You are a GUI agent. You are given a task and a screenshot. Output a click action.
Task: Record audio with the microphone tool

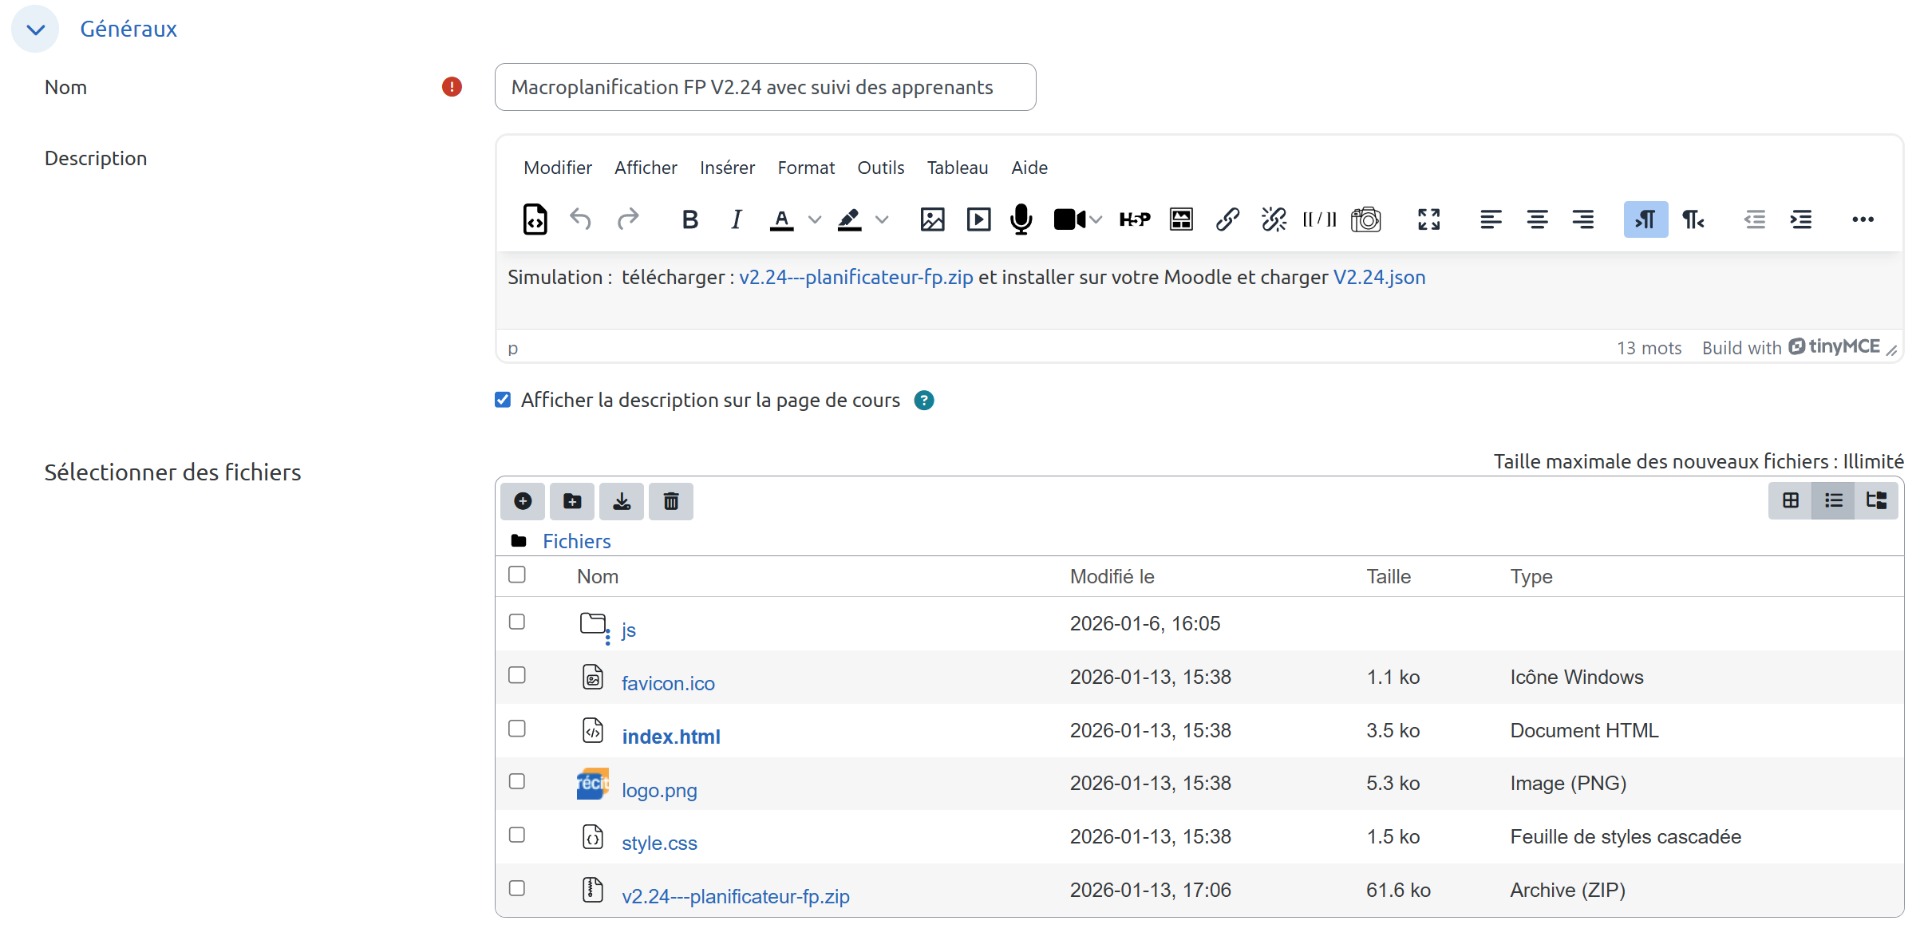[x=1020, y=219]
